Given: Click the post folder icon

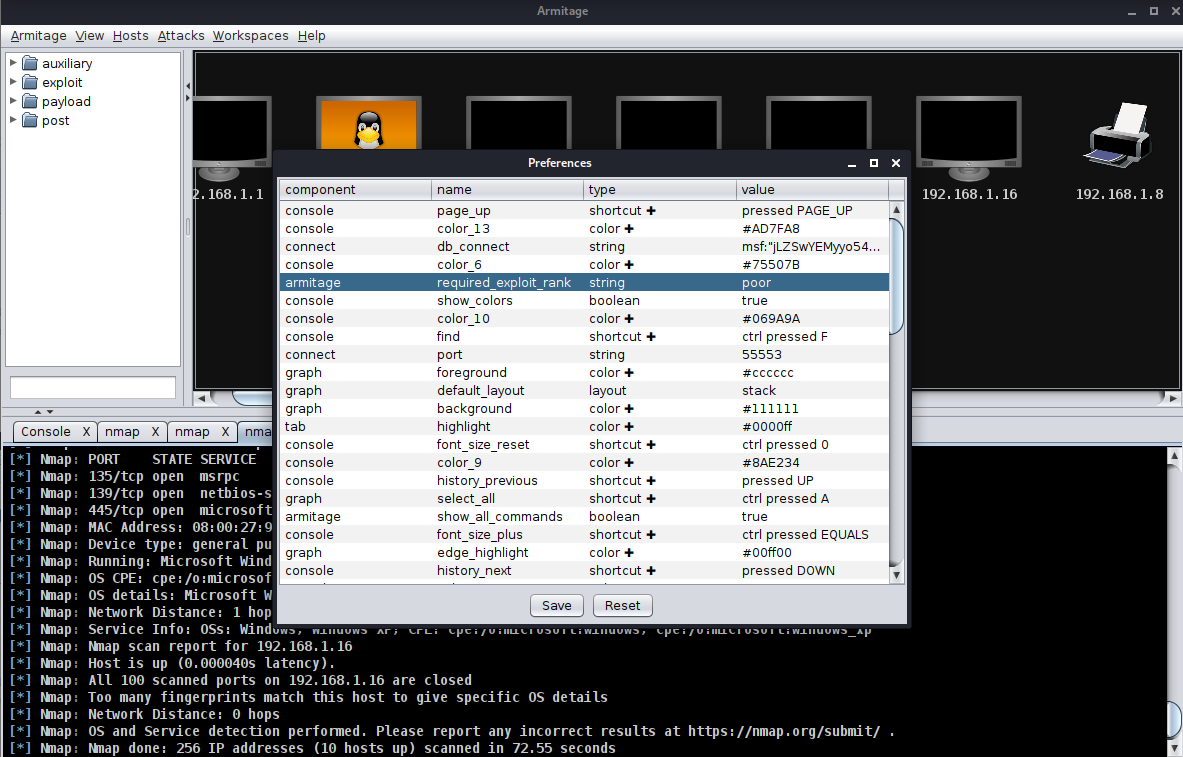Looking at the screenshot, I should click(30, 120).
